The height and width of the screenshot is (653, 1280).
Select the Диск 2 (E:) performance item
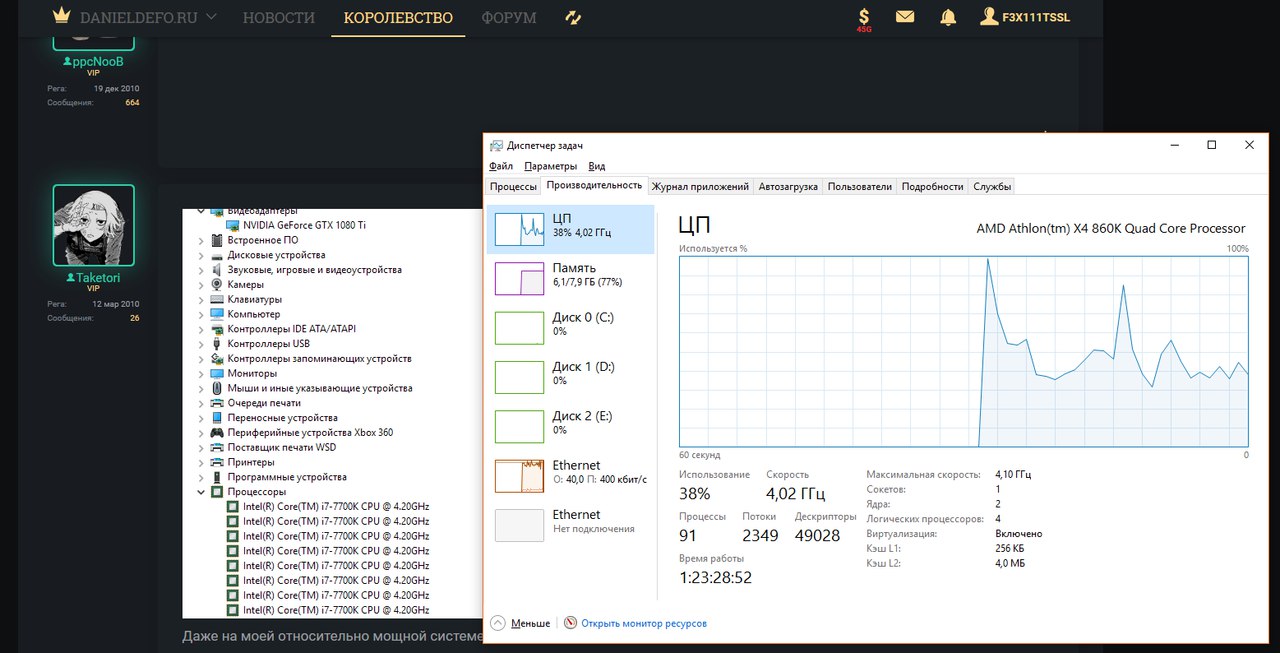[571, 427]
